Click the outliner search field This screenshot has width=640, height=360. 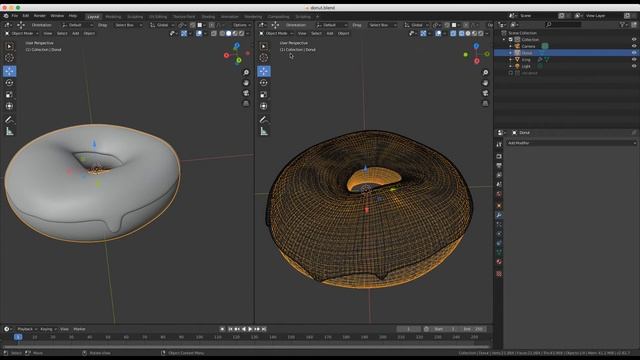pos(563,25)
